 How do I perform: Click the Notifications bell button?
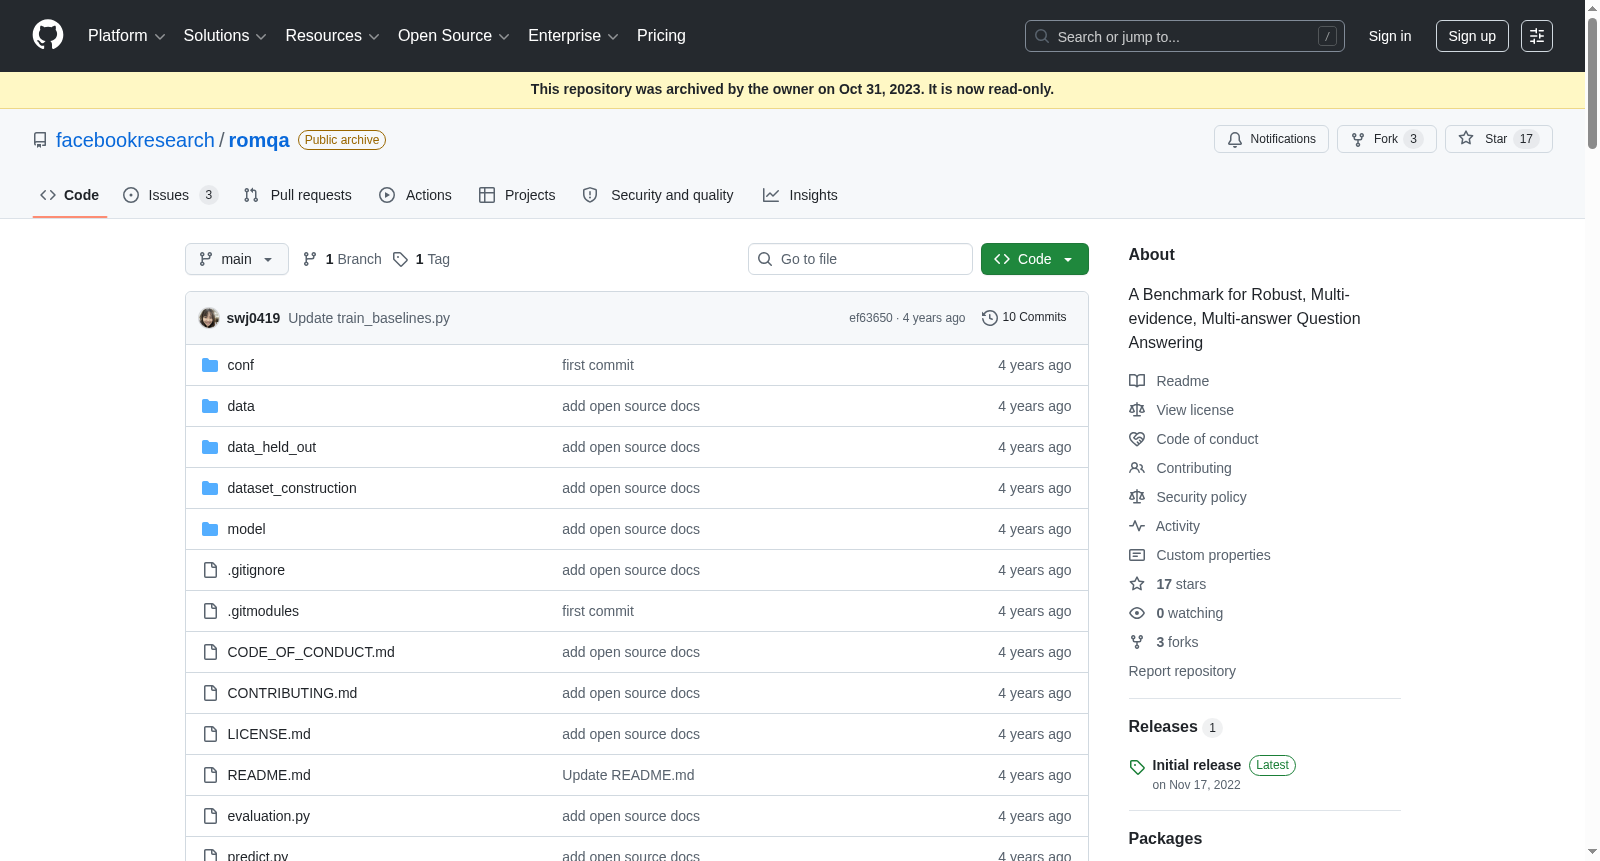tap(1271, 139)
